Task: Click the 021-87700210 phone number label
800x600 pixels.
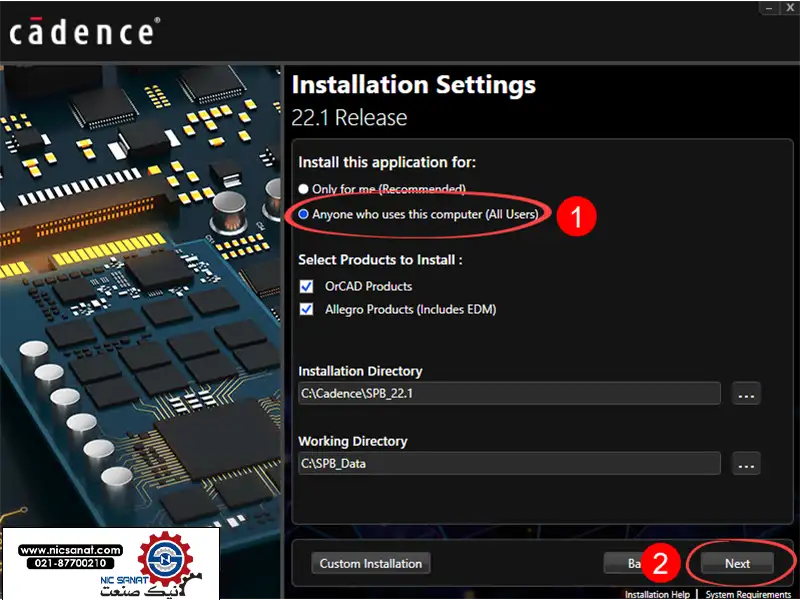Action: coord(70,564)
